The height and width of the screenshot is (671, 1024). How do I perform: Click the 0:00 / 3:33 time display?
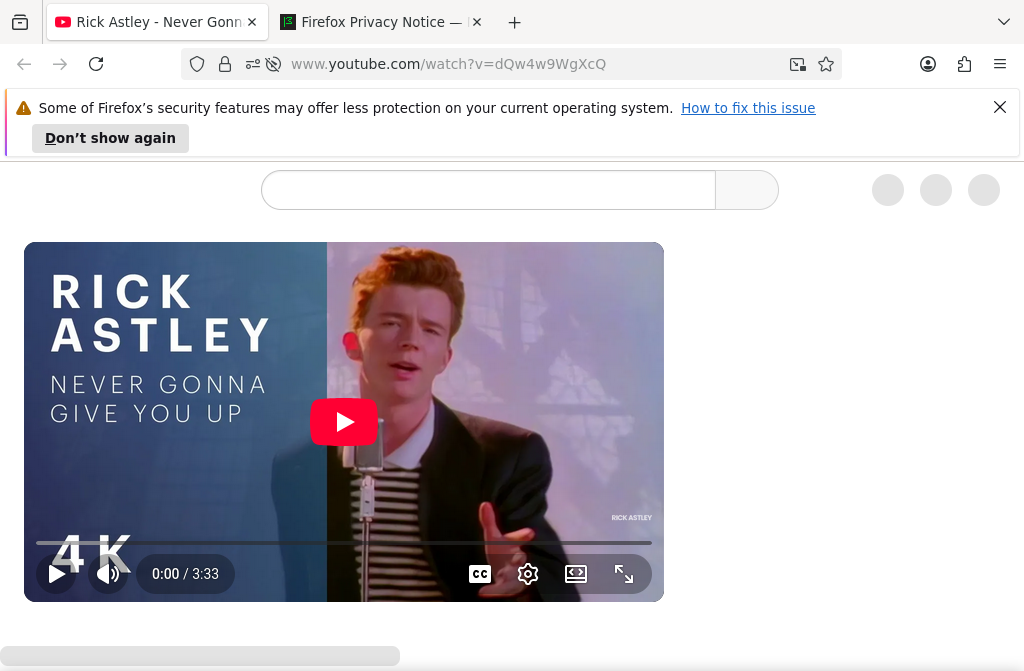click(185, 574)
